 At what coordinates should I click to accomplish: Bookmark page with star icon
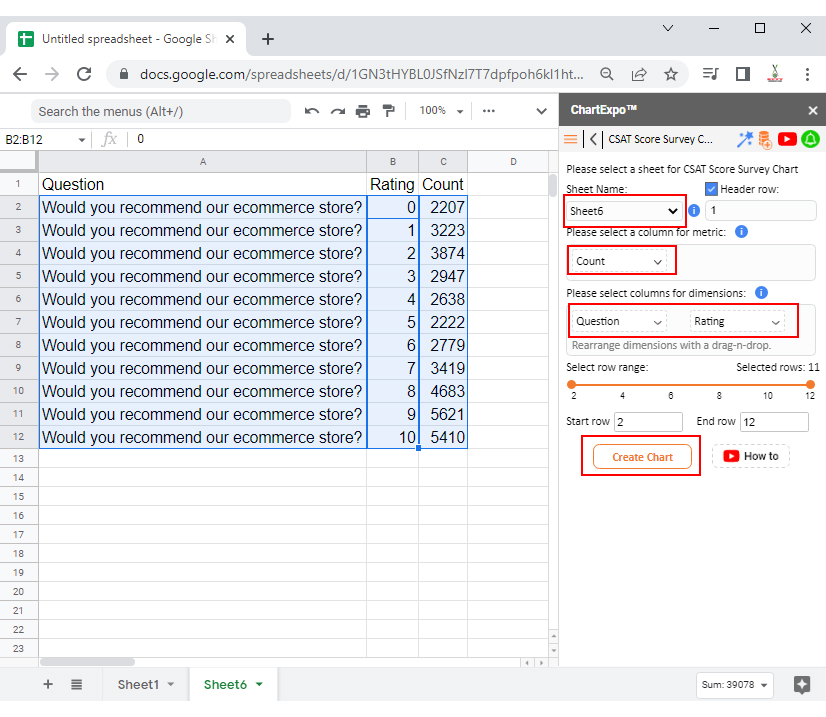coord(671,74)
